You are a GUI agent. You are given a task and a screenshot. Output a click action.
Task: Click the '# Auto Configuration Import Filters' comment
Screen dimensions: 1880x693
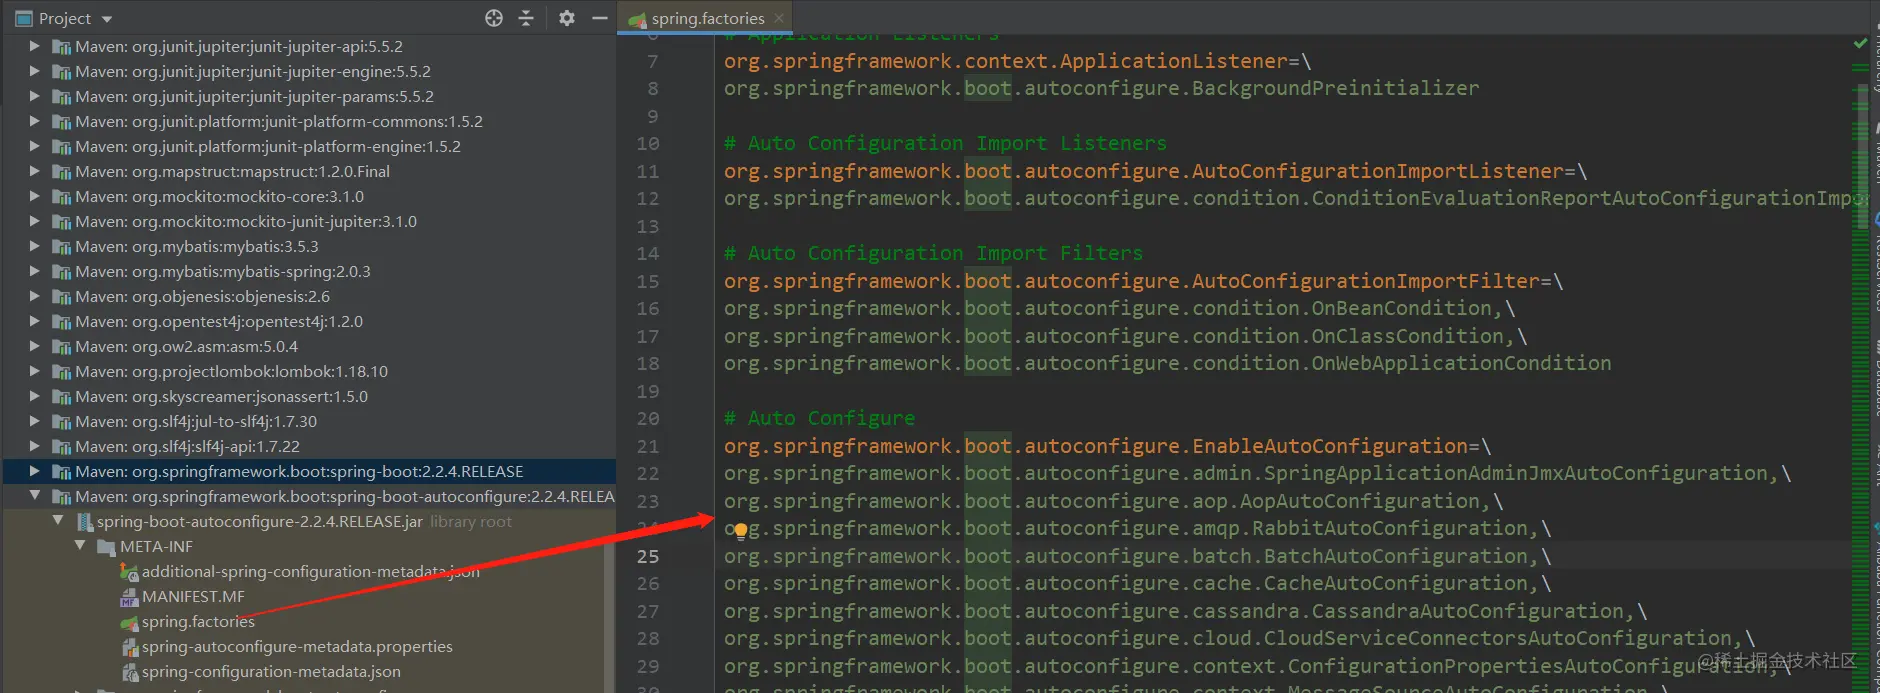point(933,253)
